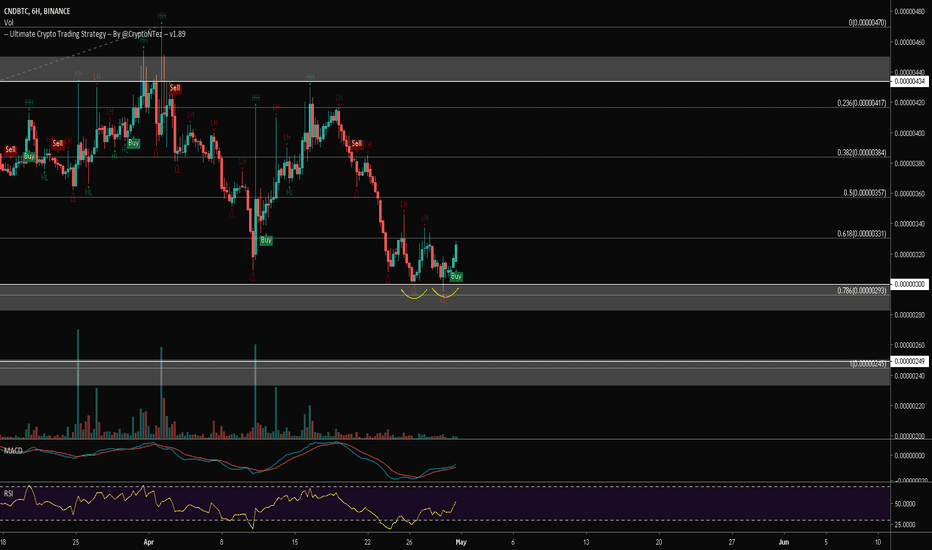Click the 0.00000260 price axis value

[x=909, y=345]
